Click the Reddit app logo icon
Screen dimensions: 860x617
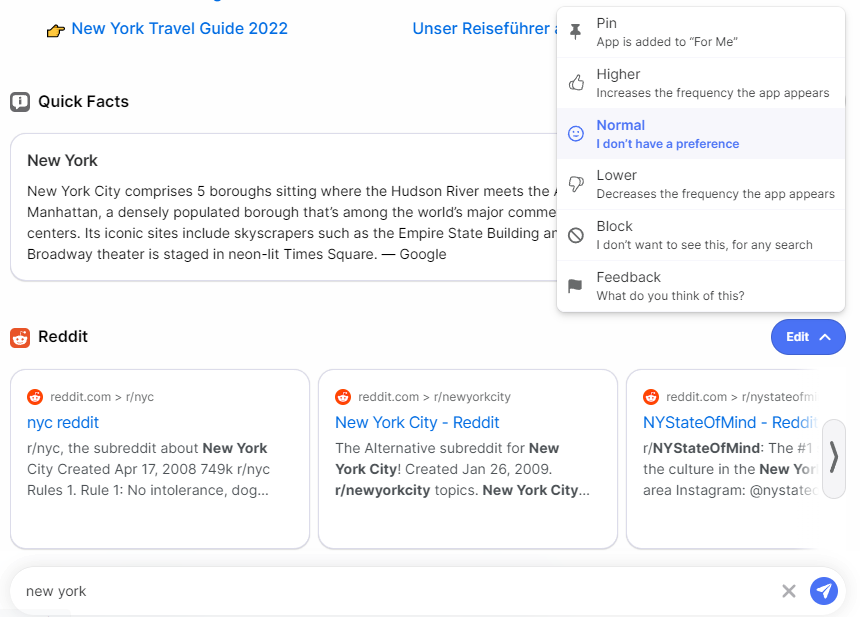(20, 338)
